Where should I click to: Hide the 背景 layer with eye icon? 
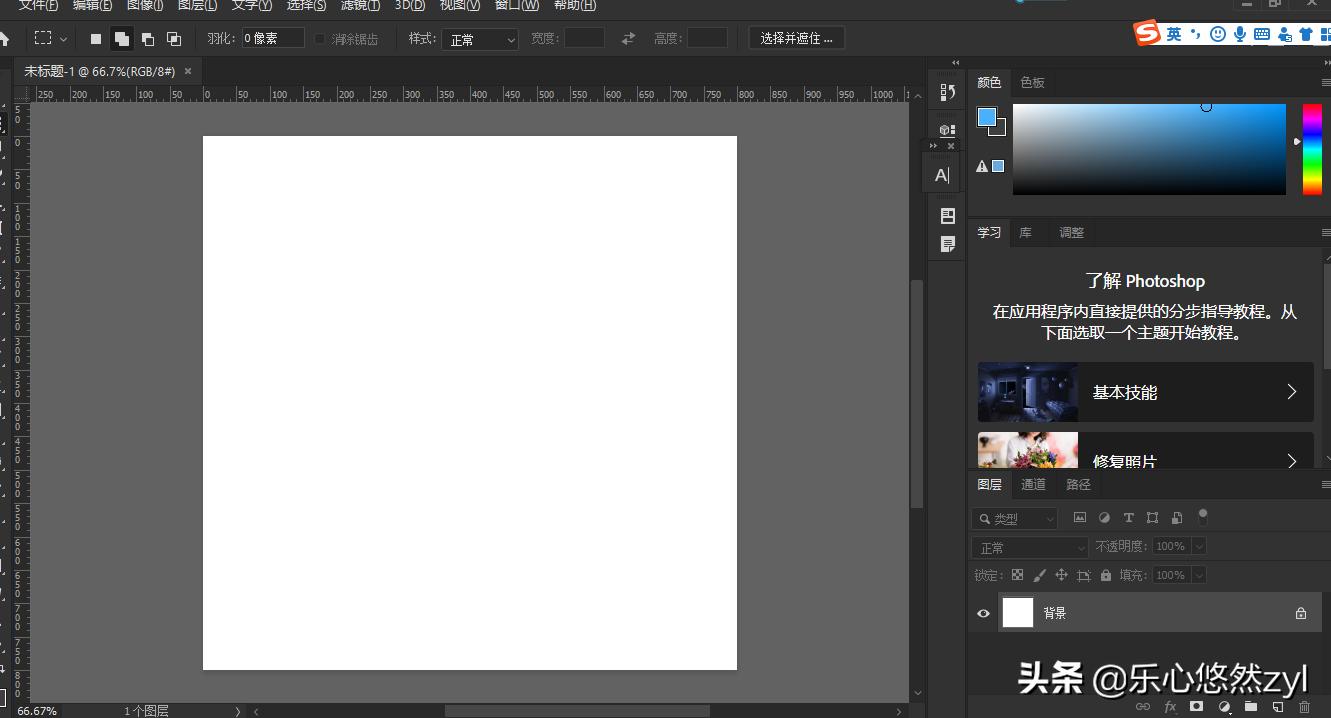(x=983, y=613)
